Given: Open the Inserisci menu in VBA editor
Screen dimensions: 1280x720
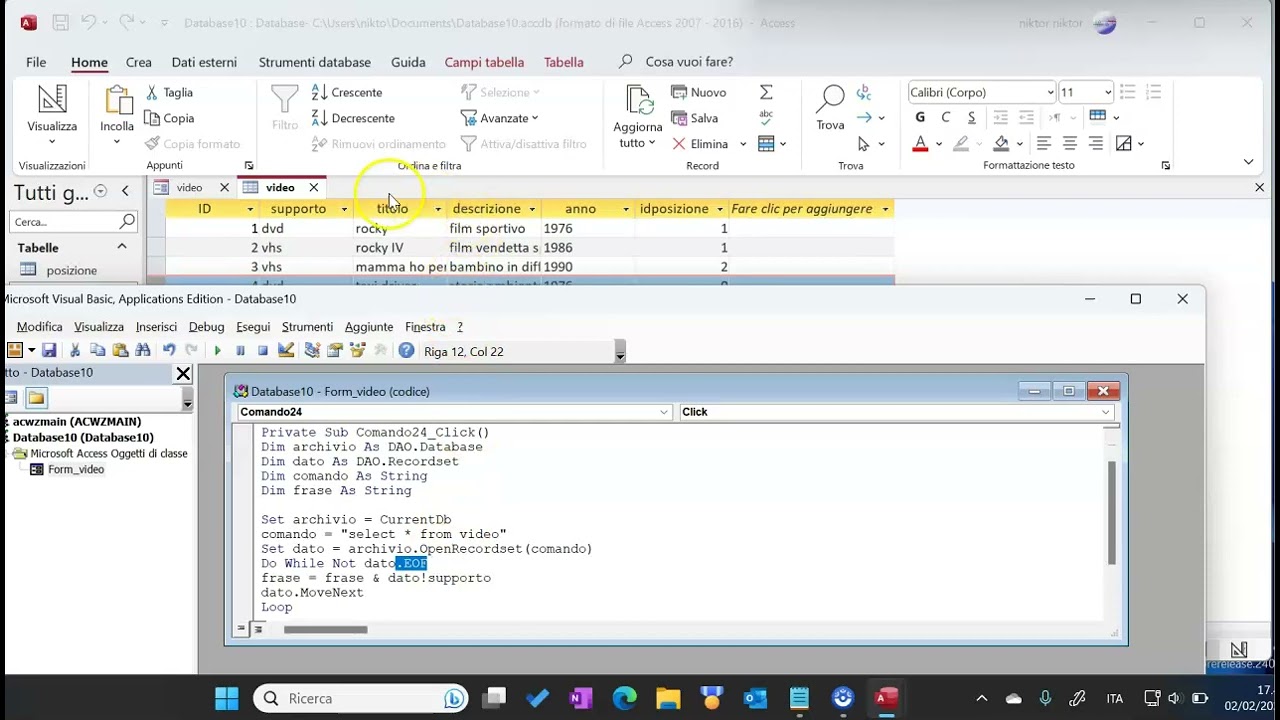Looking at the screenshot, I should point(156,327).
